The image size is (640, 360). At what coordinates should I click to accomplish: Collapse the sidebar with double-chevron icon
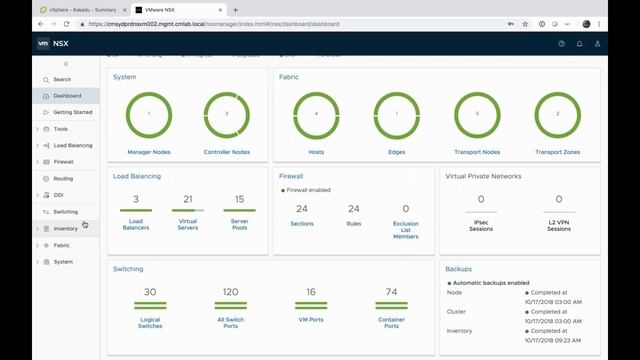point(66,64)
